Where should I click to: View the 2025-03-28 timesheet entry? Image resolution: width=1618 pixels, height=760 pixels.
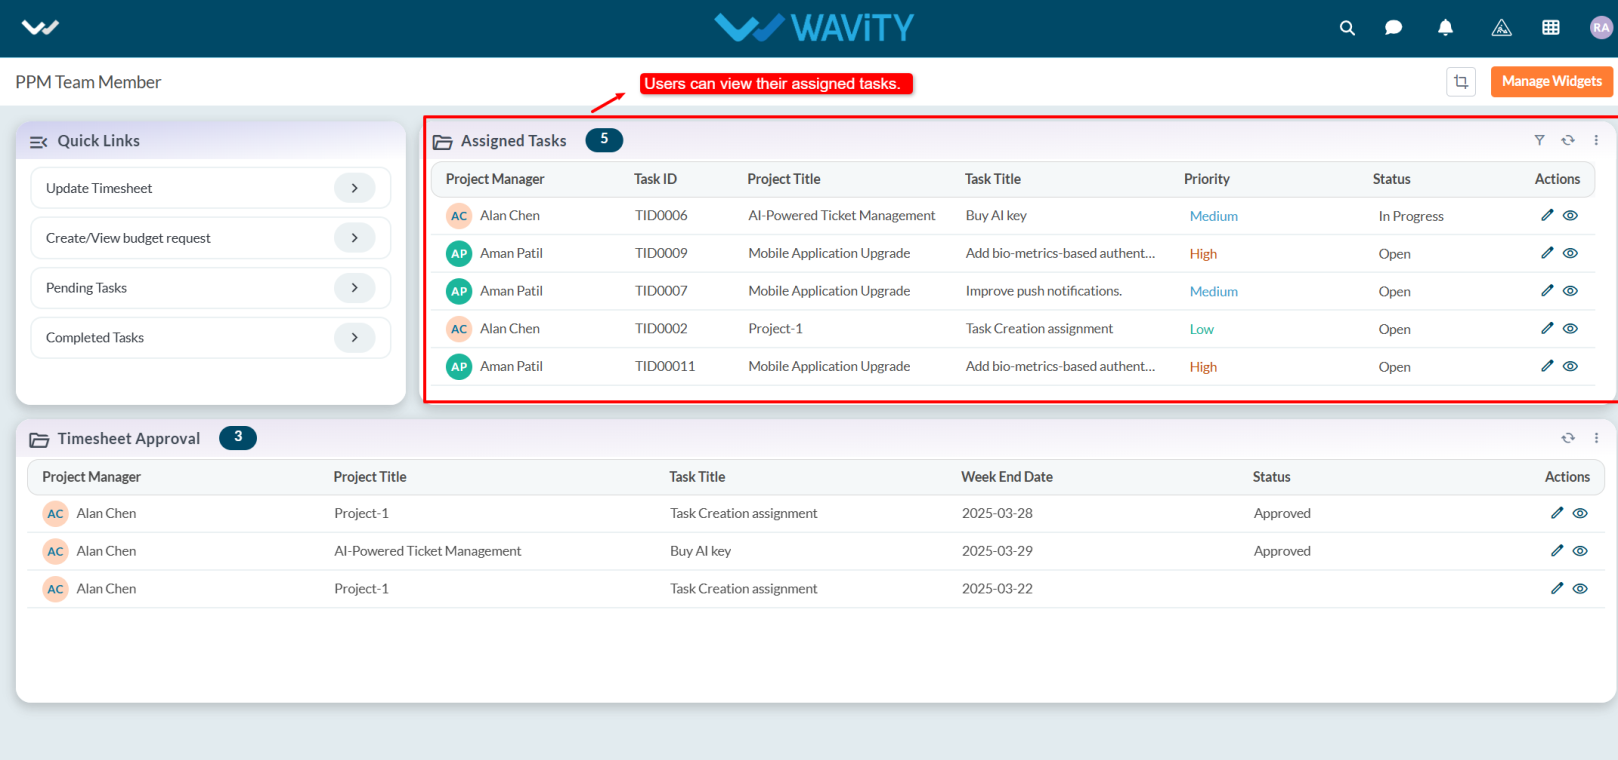point(1580,513)
